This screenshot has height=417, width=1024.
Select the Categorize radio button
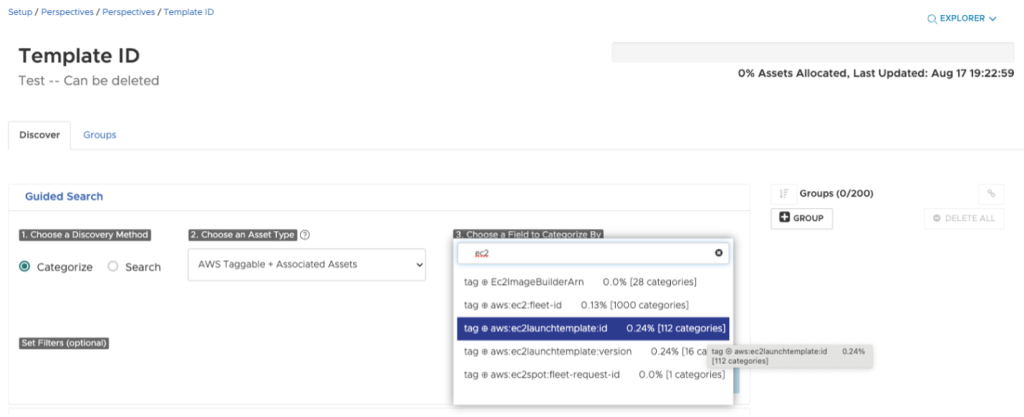coord(25,267)
